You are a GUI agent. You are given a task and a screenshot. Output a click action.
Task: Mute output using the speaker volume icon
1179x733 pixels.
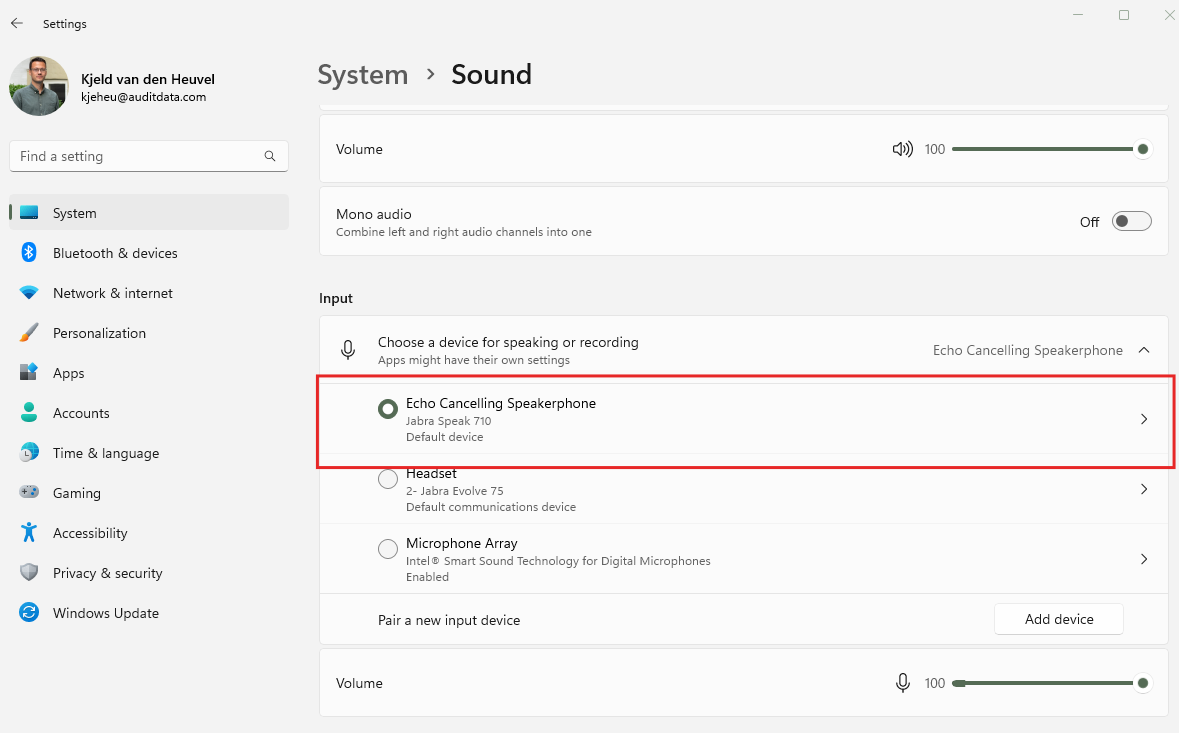pyautogui.click(x=902, y=149)
